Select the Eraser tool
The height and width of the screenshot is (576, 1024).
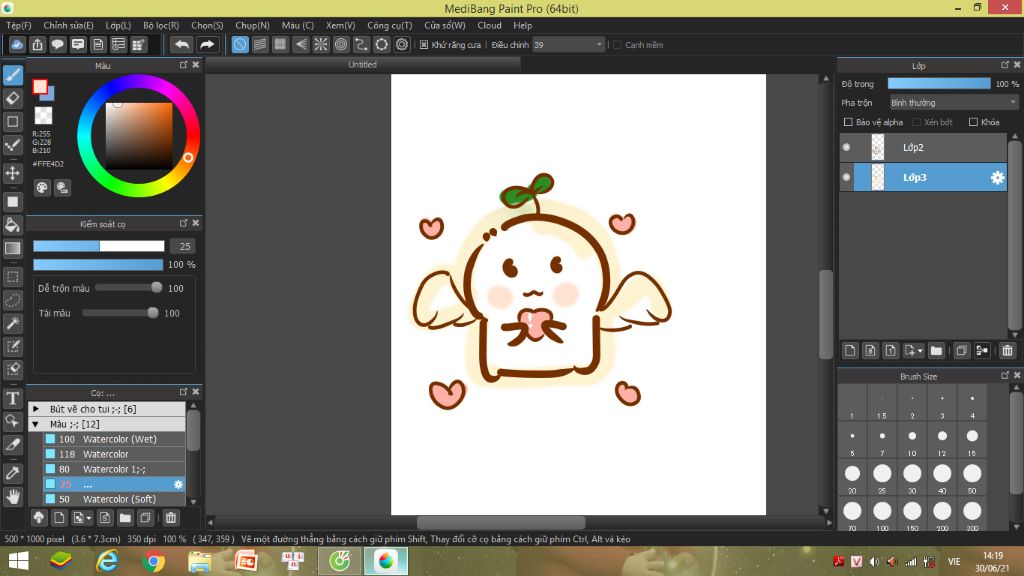[12, 99]
